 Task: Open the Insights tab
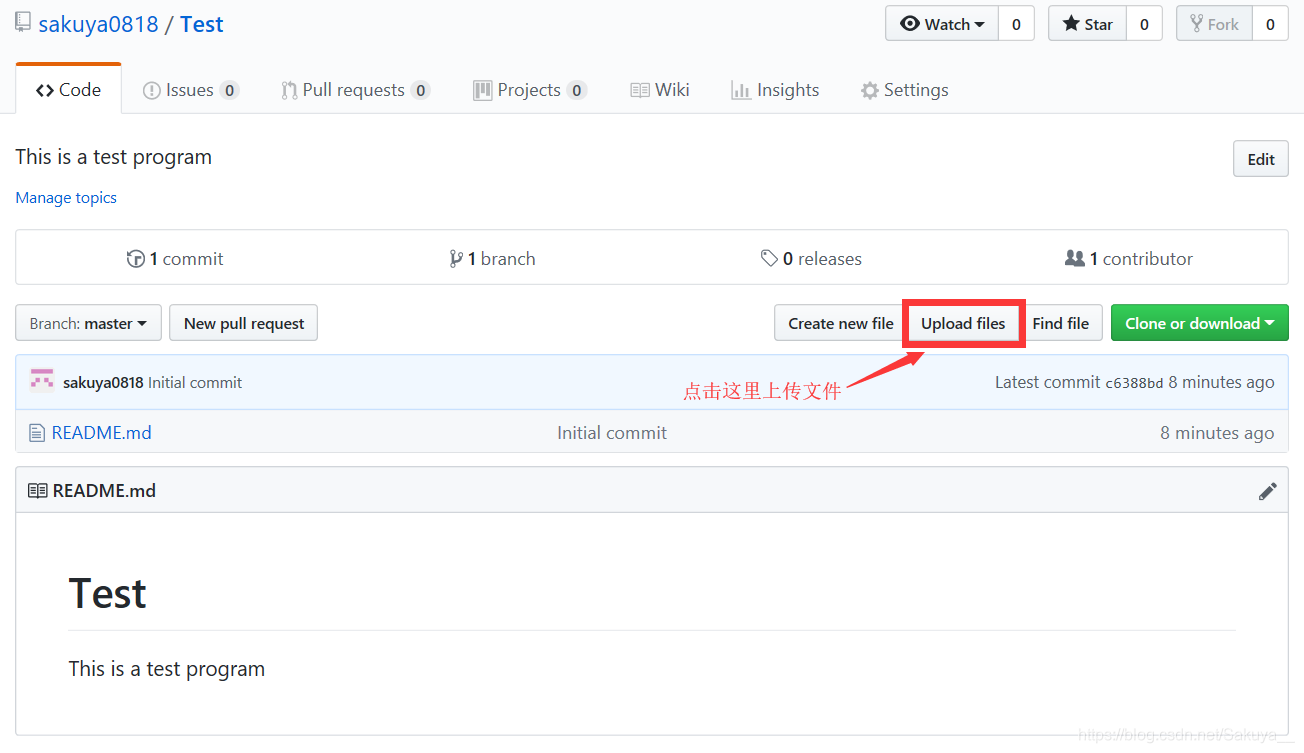click(x=775, y=90)
